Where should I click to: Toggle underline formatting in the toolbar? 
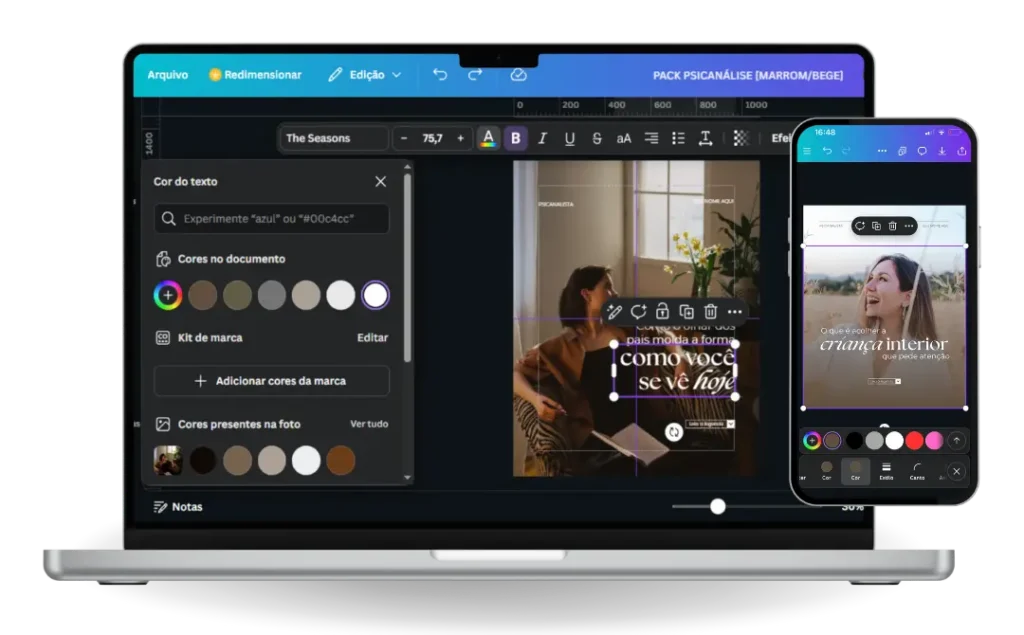(x=569, y=138)
